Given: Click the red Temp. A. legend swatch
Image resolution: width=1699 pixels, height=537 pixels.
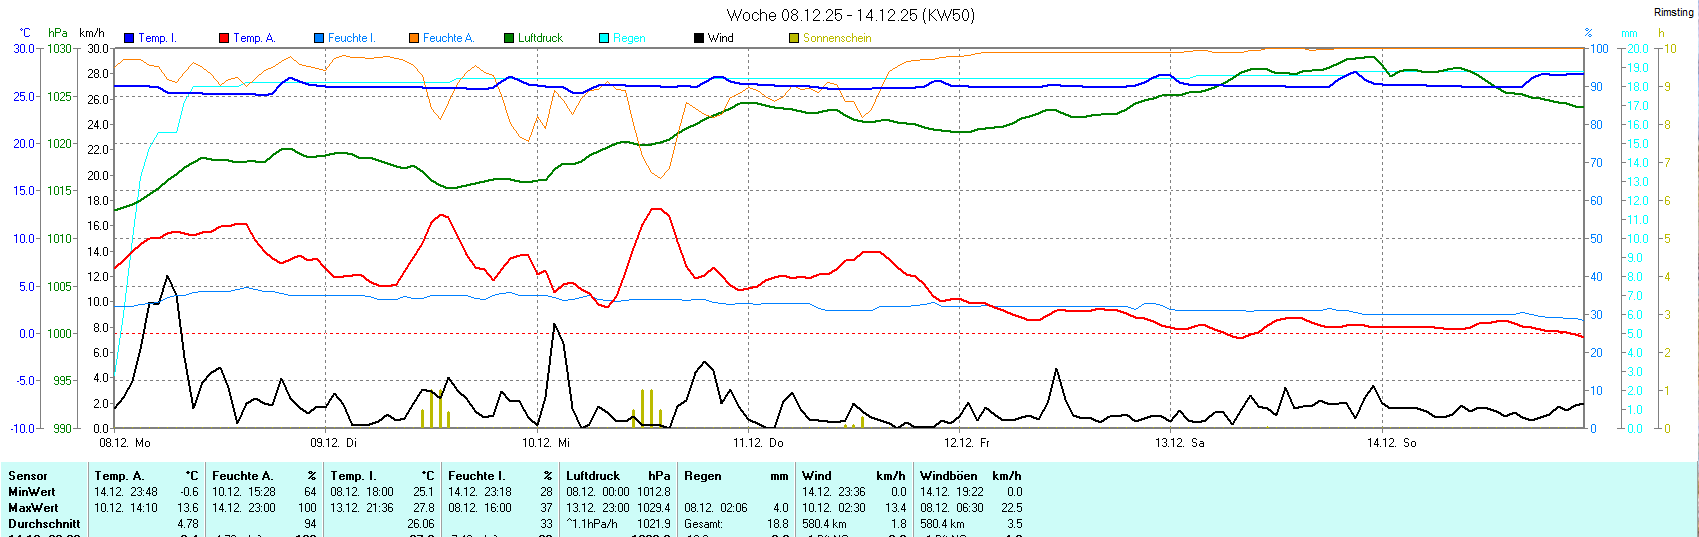Looking at the screenshot, I should 224,38.
